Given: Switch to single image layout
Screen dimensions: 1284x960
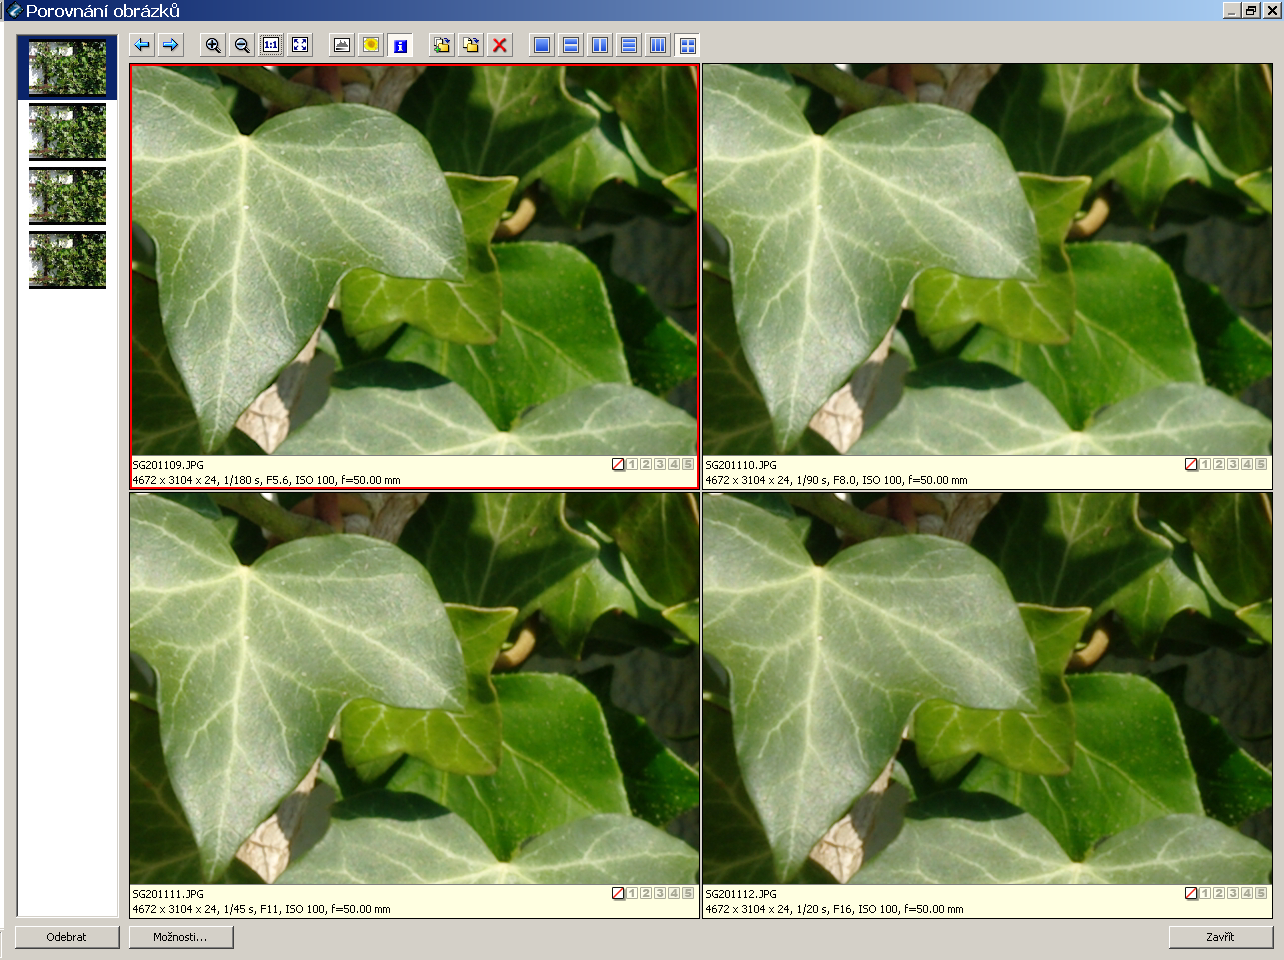Looking at the screenshot, I should (x=542, y=45).
